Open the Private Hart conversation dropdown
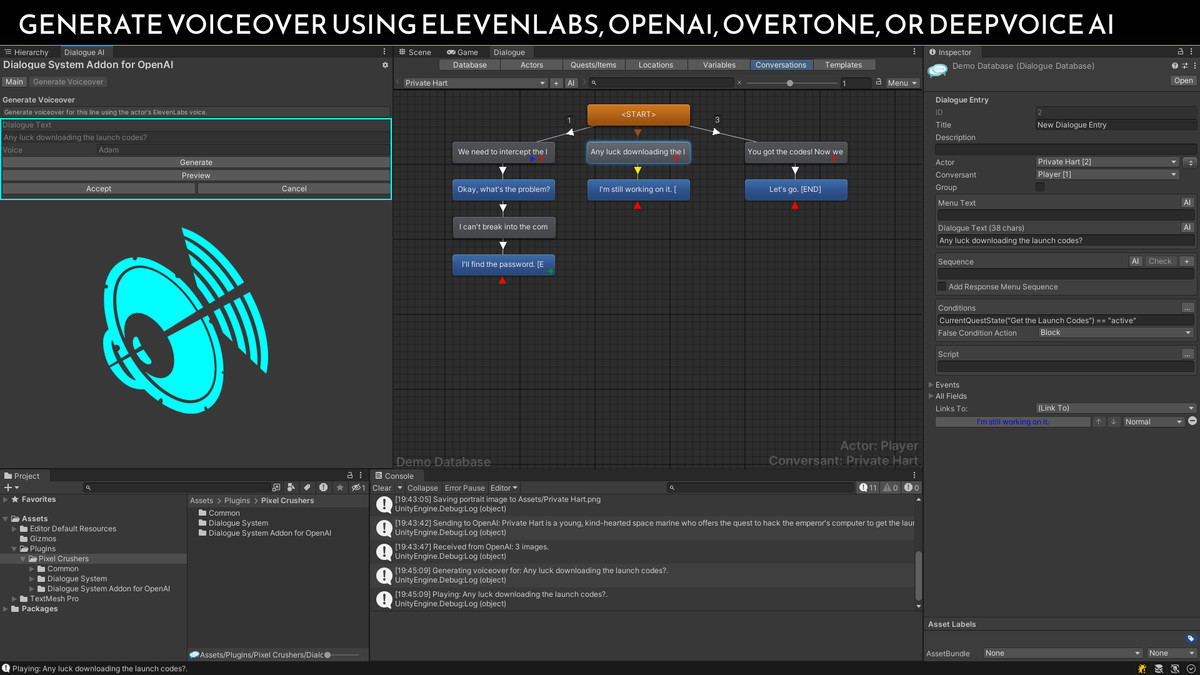 click(x=474, y=83)
